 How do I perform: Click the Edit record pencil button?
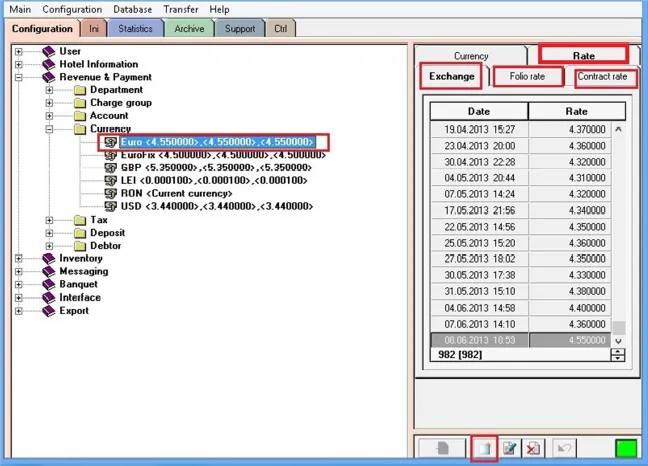tap(510, 448)
